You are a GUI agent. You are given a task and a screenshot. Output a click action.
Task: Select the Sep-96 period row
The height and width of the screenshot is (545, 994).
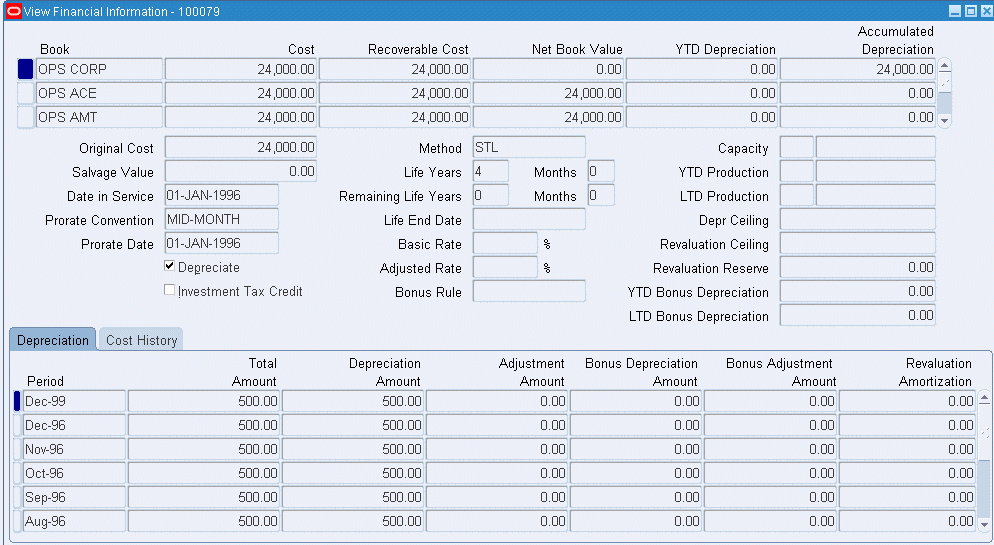coord(74,497)
